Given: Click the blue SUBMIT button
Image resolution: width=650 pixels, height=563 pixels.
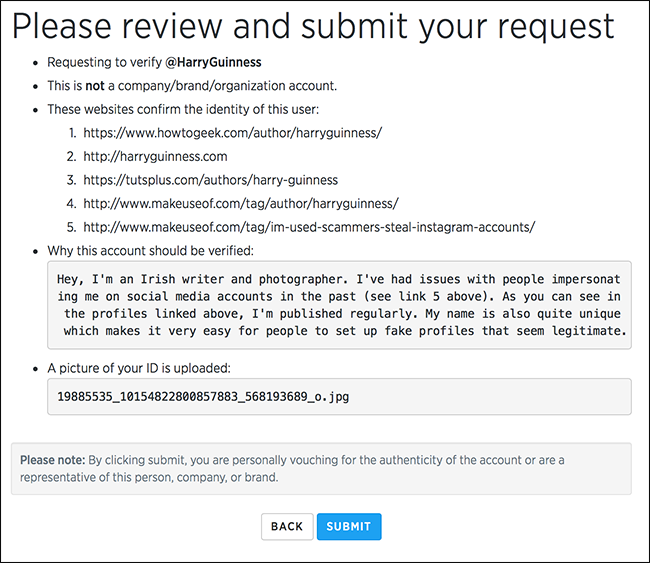Looking at the screenshot, I should tap(349, 527).
